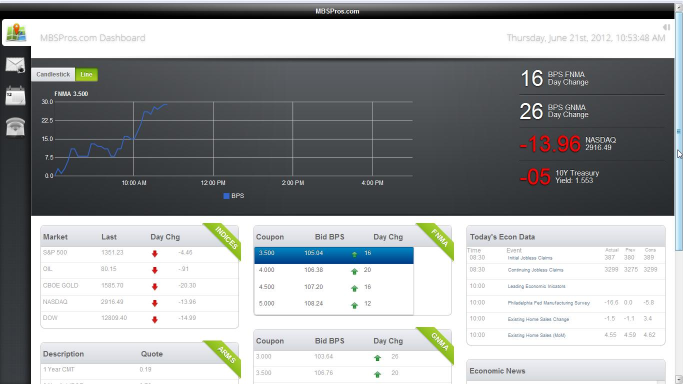Select the 4.500 FNMA coupon row
Viewport: 683px width, 384px height.
coord(334,287)
